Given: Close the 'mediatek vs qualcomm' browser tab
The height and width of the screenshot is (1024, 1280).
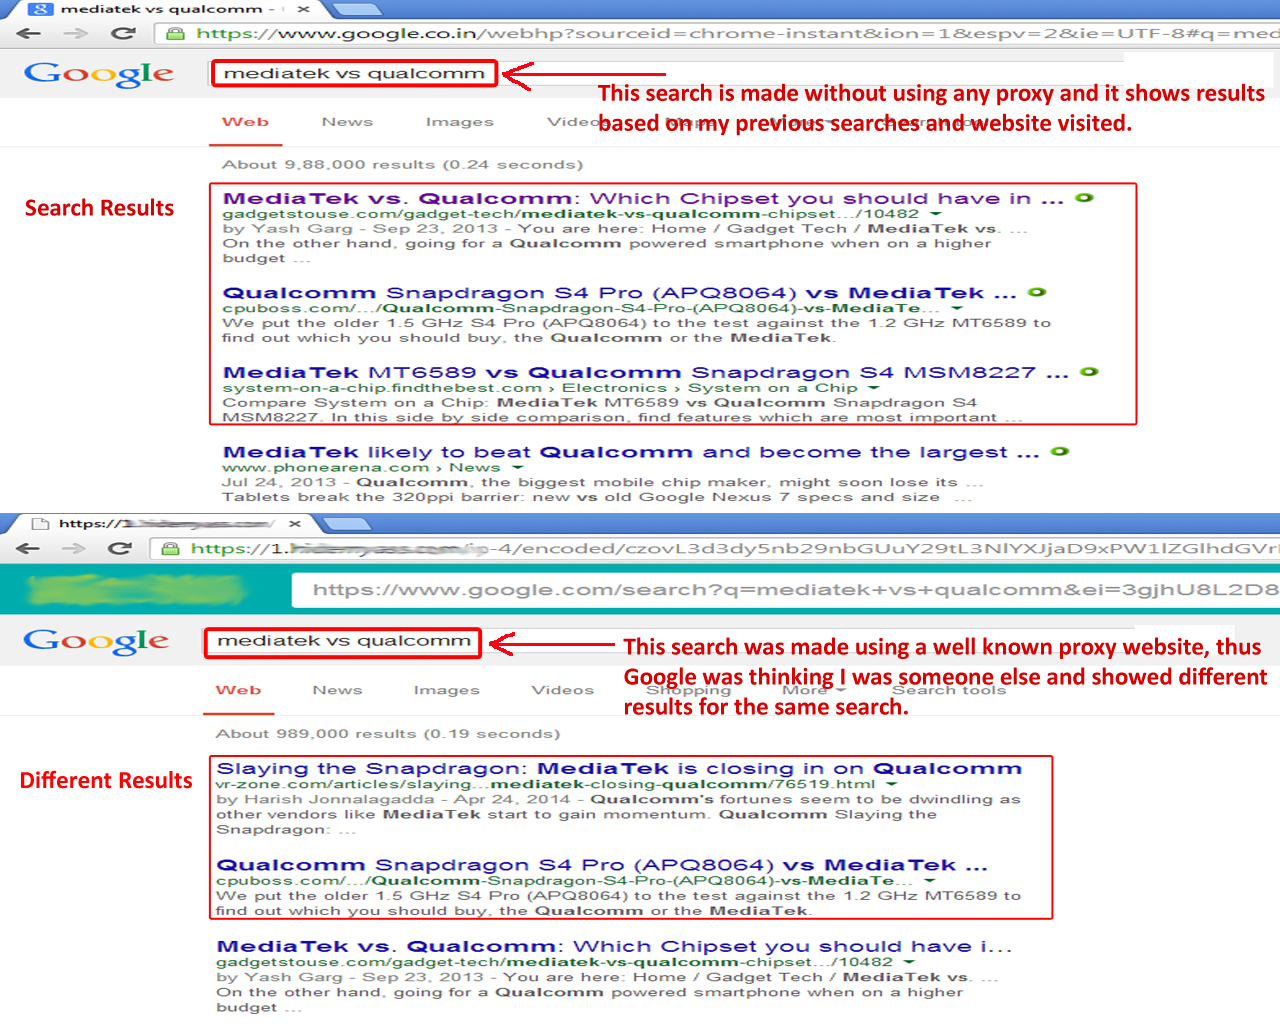Looking at the screenshot, I should [303, 9].
